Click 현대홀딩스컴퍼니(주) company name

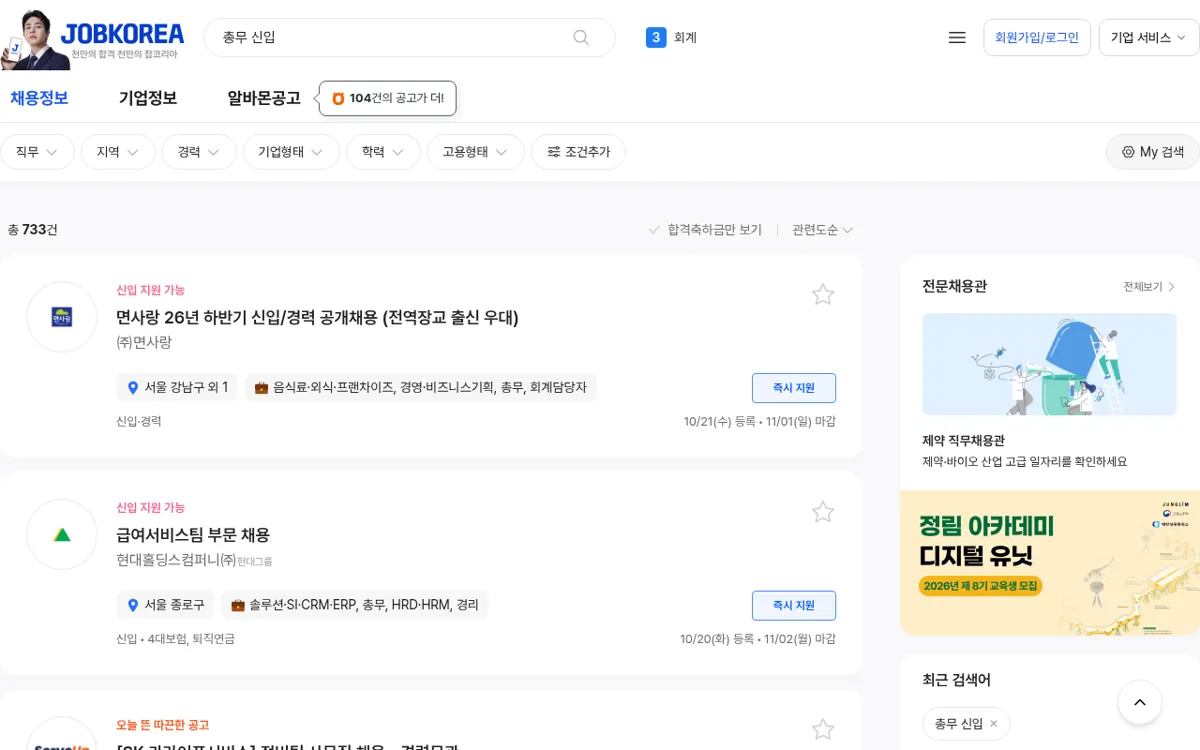pyautogui.click(x=176, y=560)
